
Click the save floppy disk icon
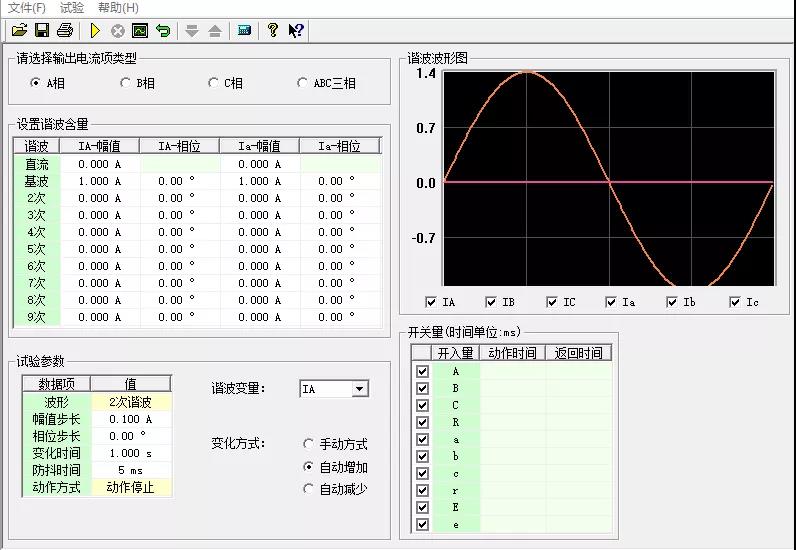(42, 31)
